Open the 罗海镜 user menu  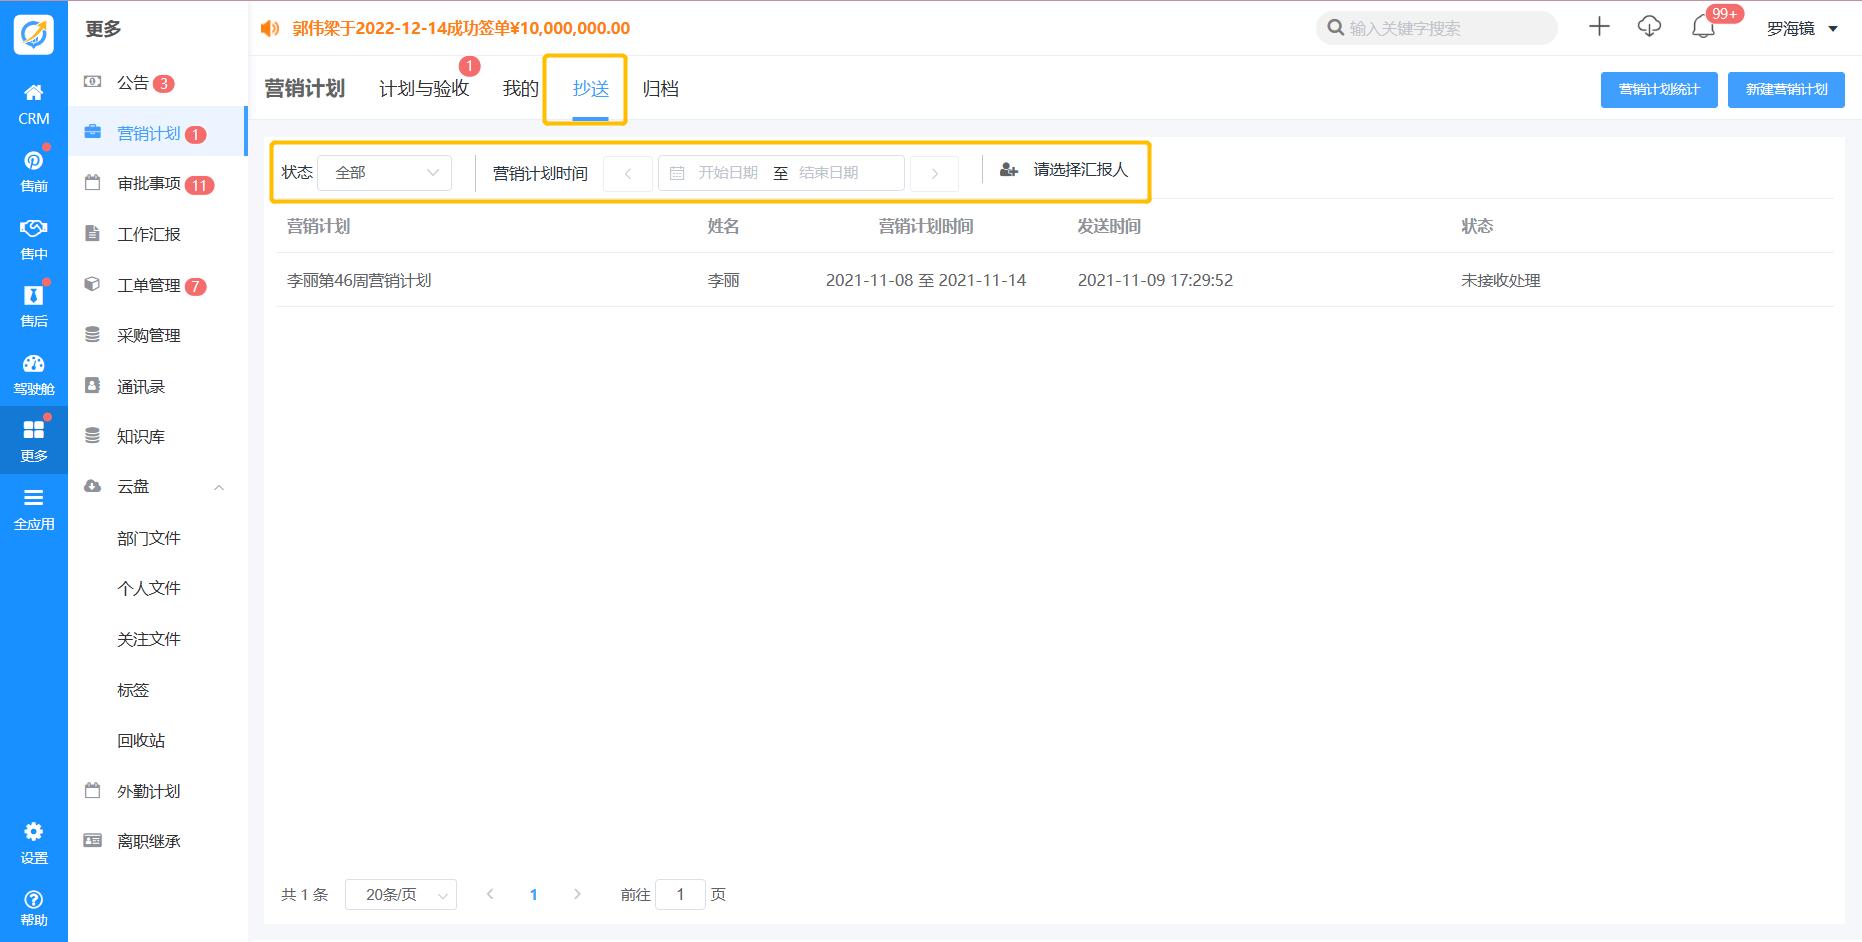pyautogui.click(x=1802, y=29)
